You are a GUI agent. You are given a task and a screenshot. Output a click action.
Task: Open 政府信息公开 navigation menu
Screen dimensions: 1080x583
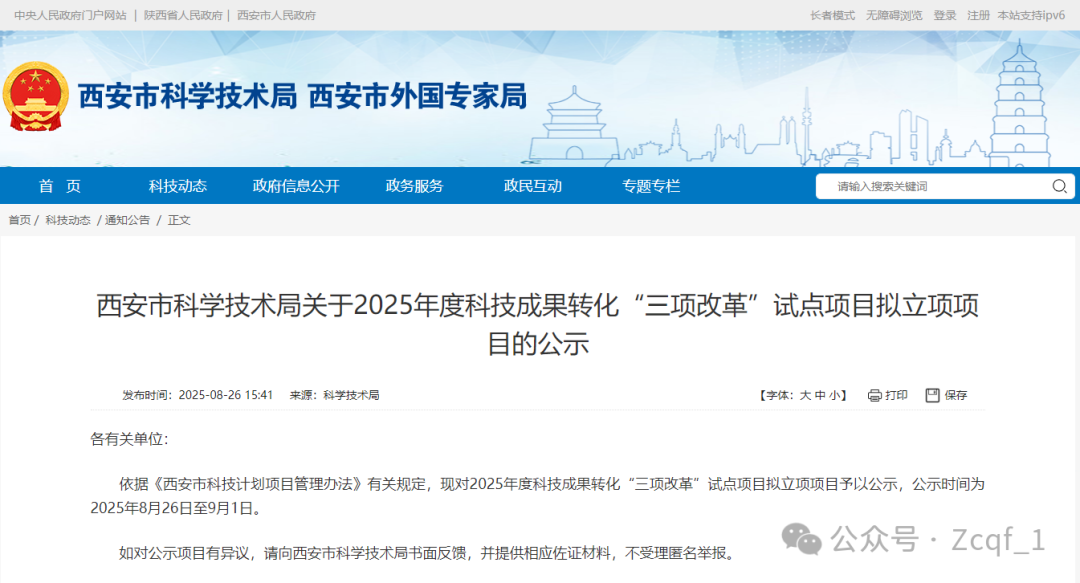click(x=296, y=186)
